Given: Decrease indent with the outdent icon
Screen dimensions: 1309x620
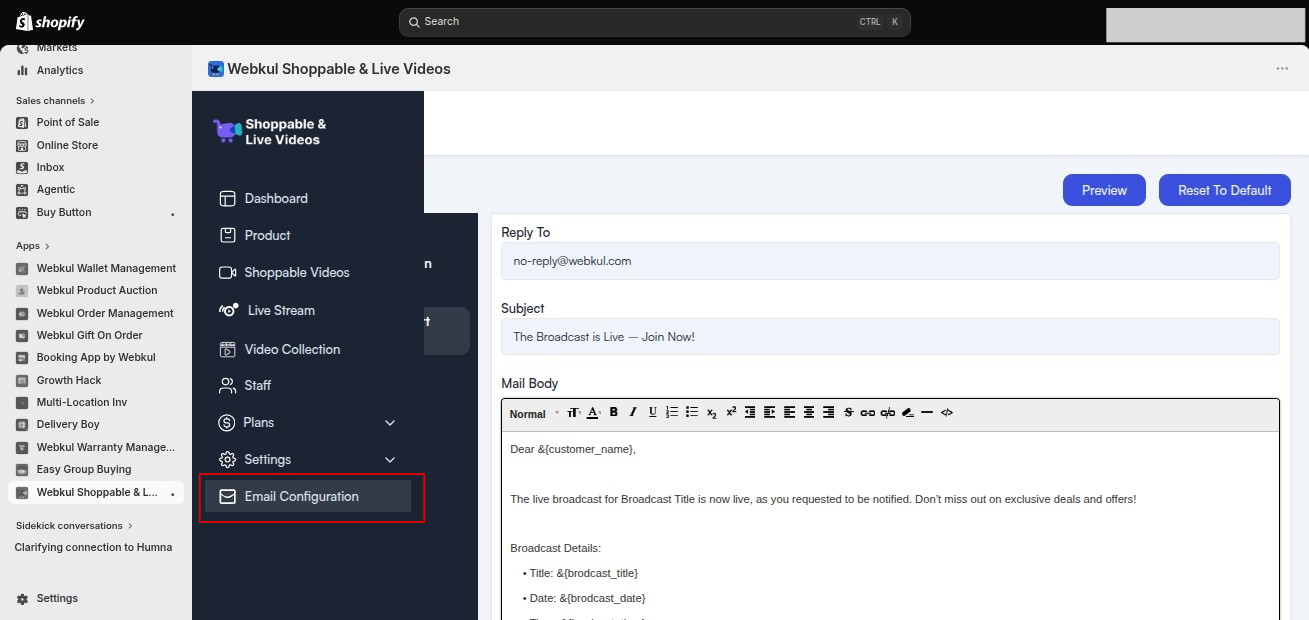Looking at the screenshot, I should coord(750,412).
